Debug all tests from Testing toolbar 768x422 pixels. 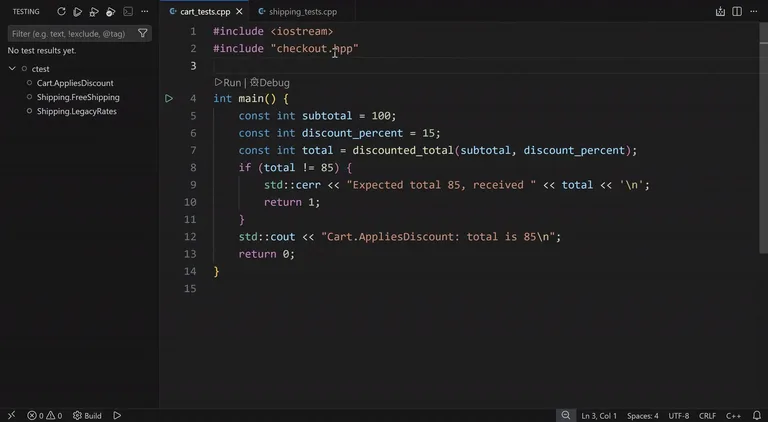point(94,11)
